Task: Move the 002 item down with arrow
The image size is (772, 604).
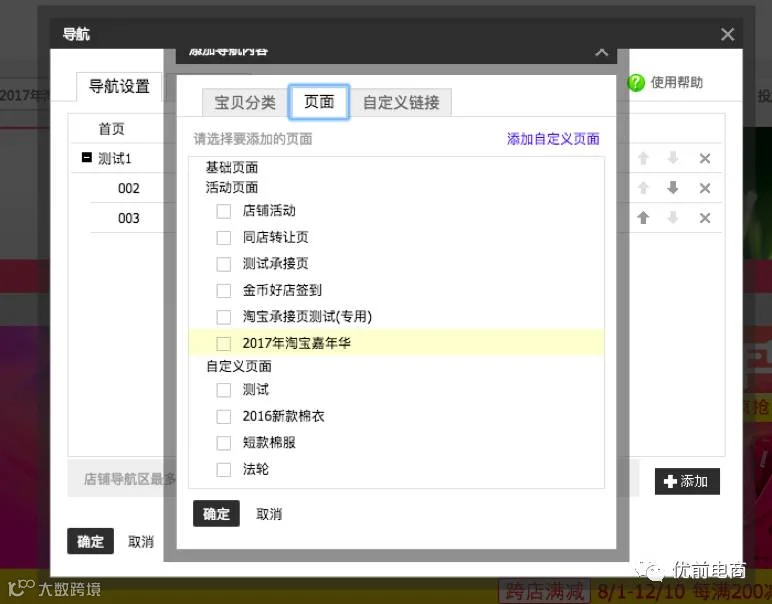Action: click(x=673, y=188)
